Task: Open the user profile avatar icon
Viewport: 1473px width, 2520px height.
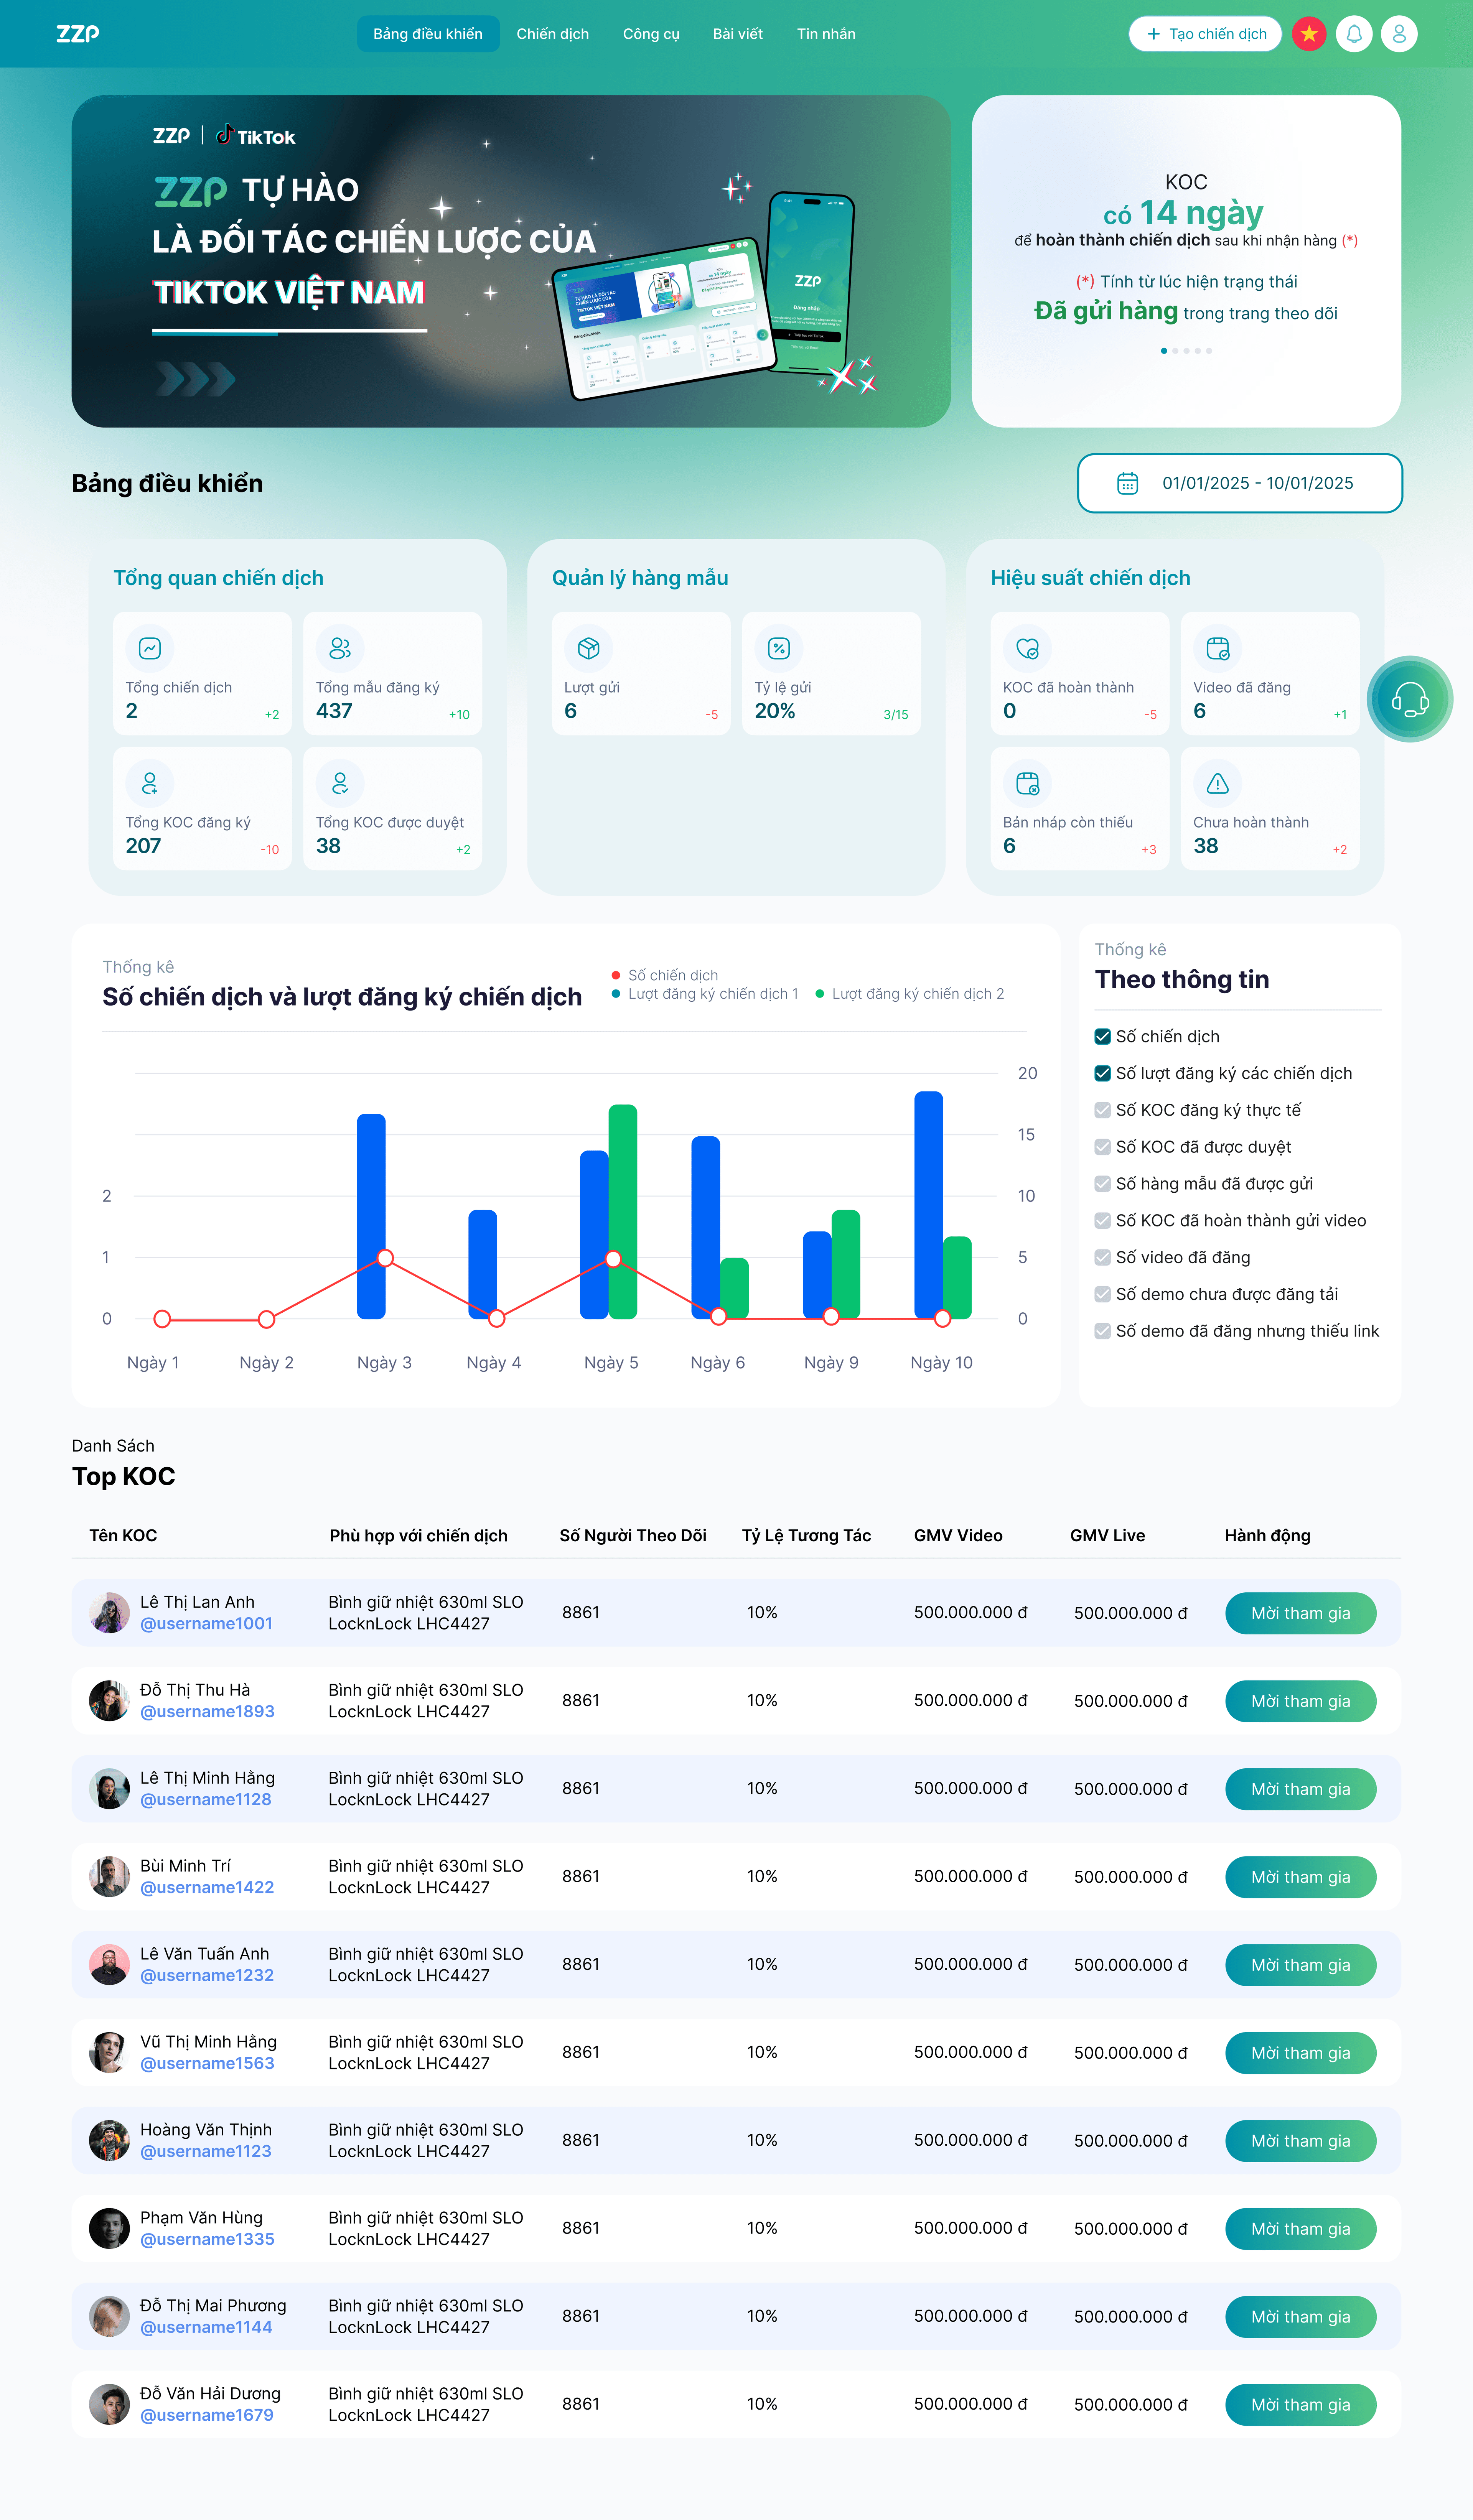Action: (x=1399, y=34)
